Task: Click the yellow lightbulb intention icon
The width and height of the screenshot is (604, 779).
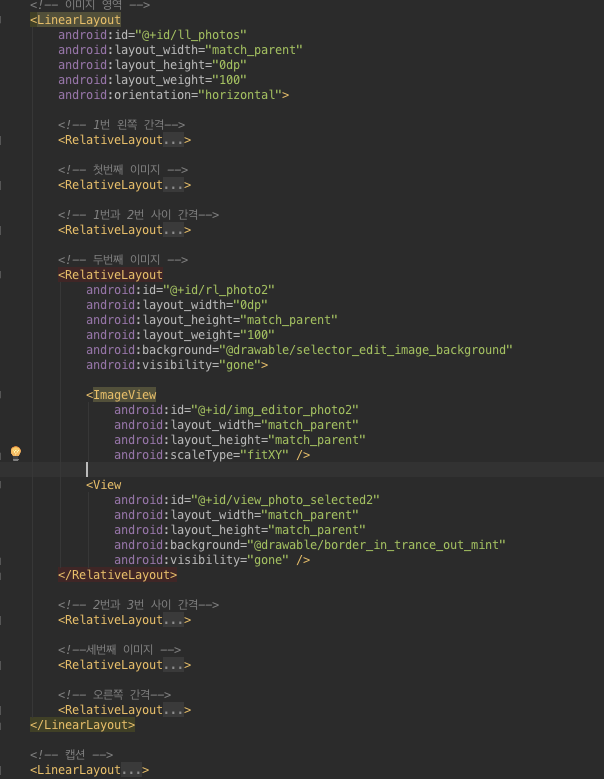Action: point(16,453)
